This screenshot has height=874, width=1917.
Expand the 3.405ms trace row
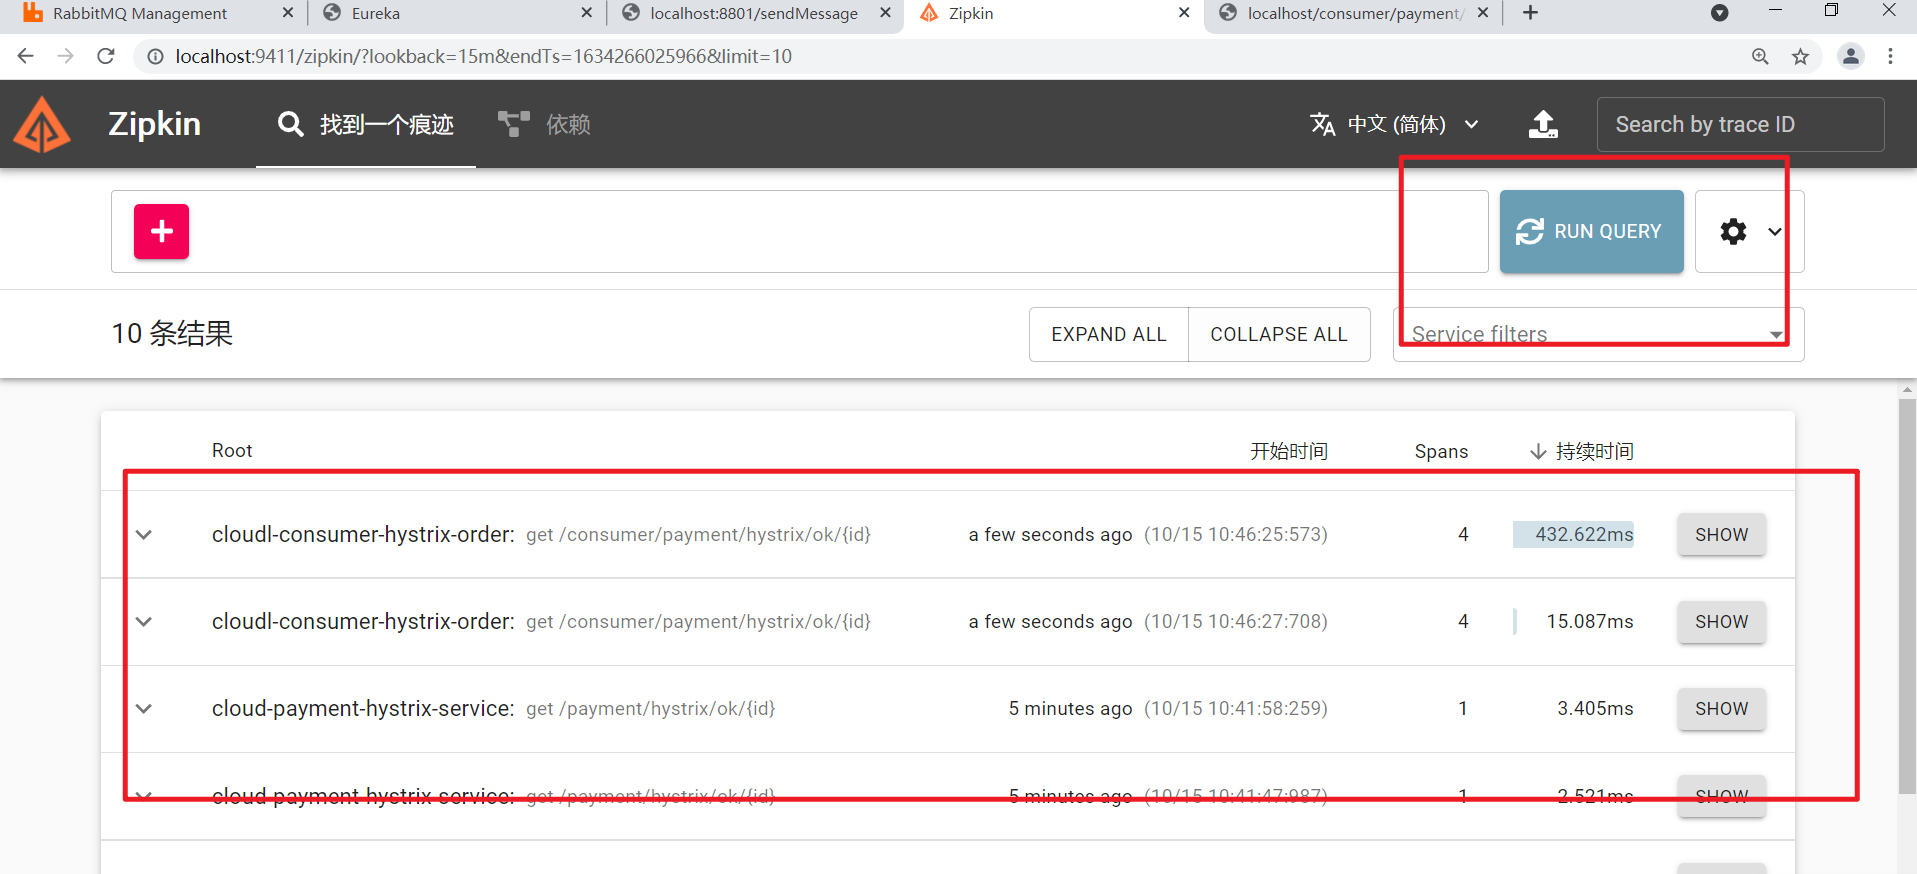tap(144, 709)
